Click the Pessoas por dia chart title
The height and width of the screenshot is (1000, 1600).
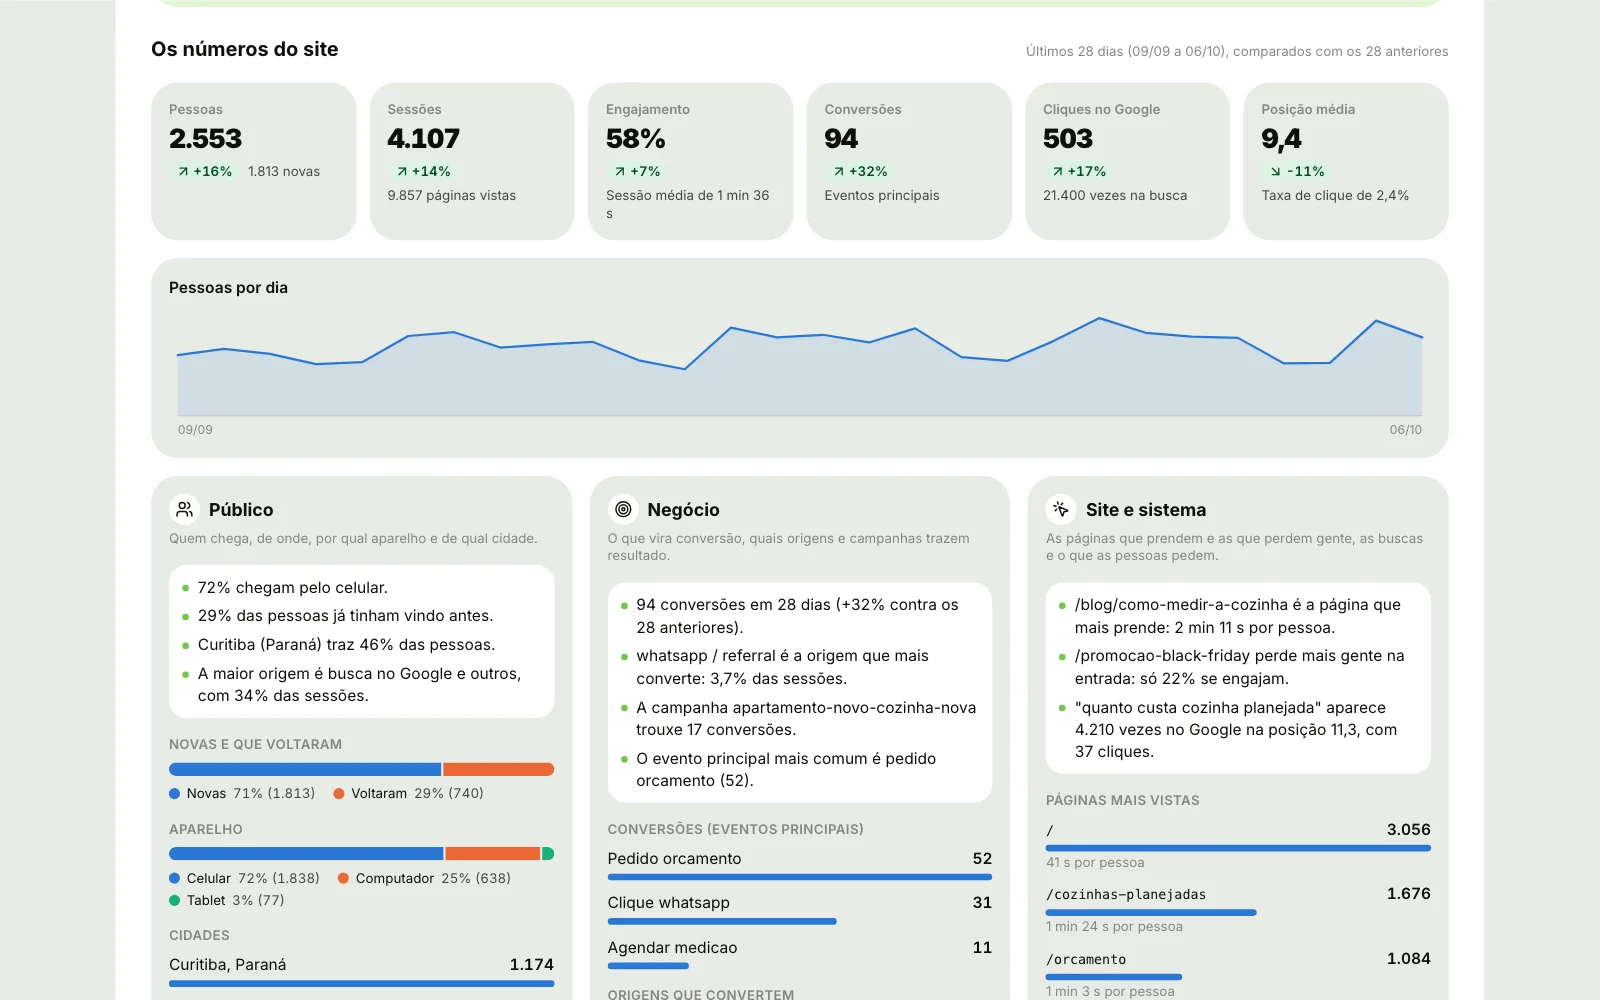[x=228, y=288]
